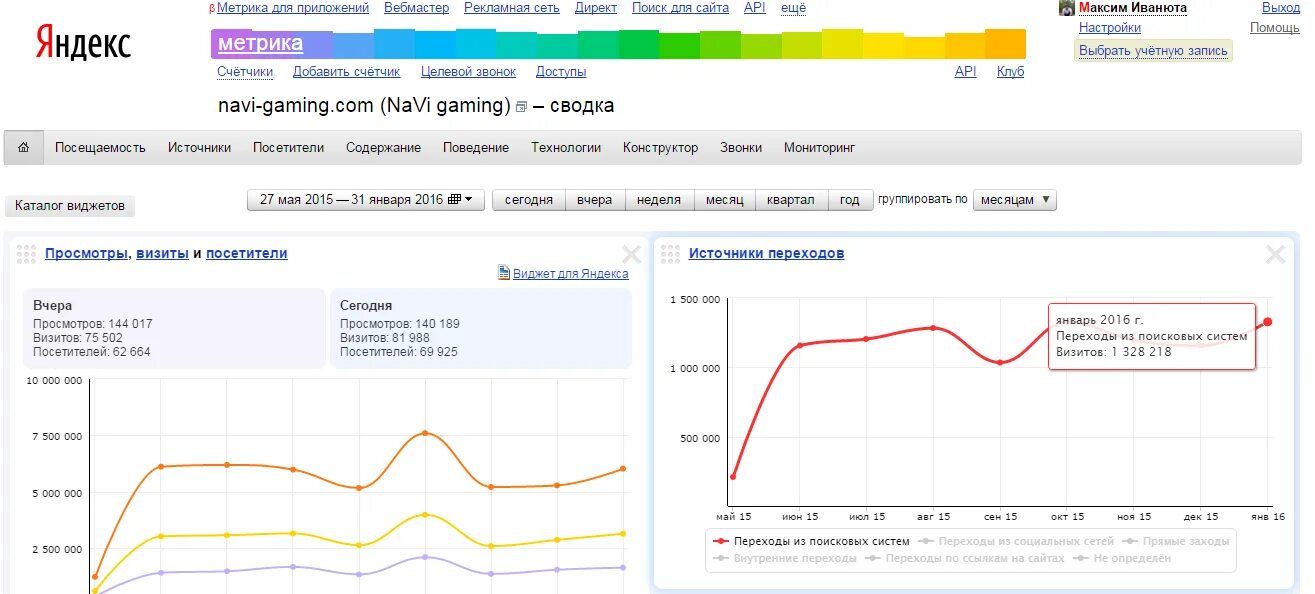Open API link under the metrika bar

[965, 72]
